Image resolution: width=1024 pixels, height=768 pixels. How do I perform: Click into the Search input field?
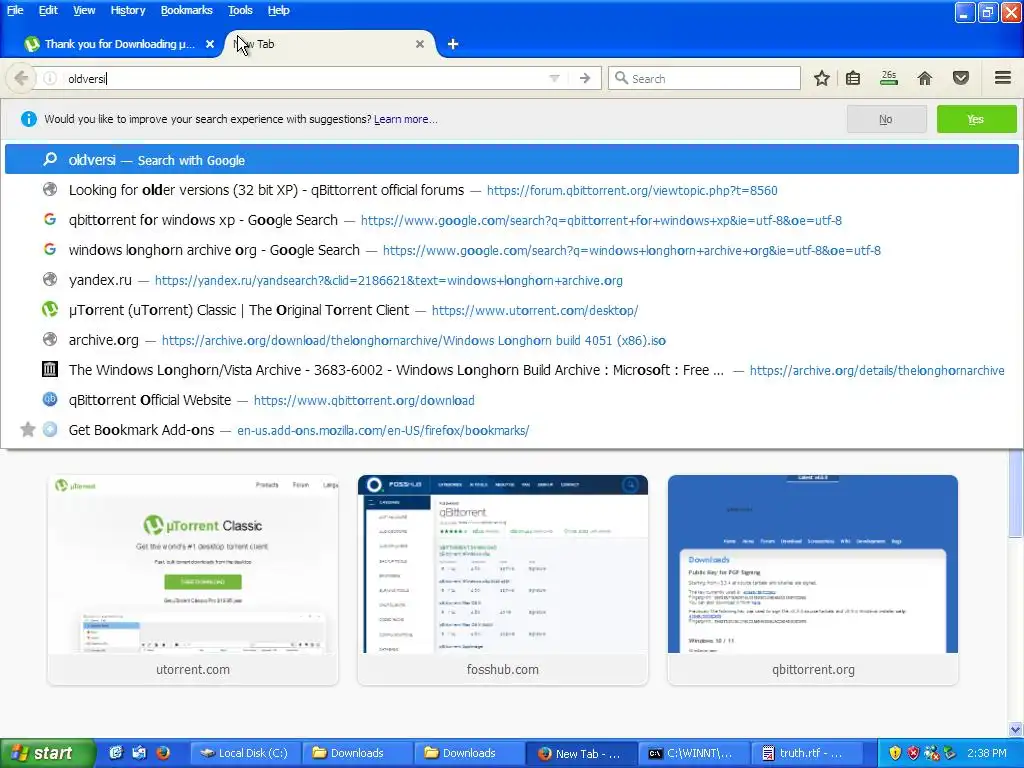point(704,78)
